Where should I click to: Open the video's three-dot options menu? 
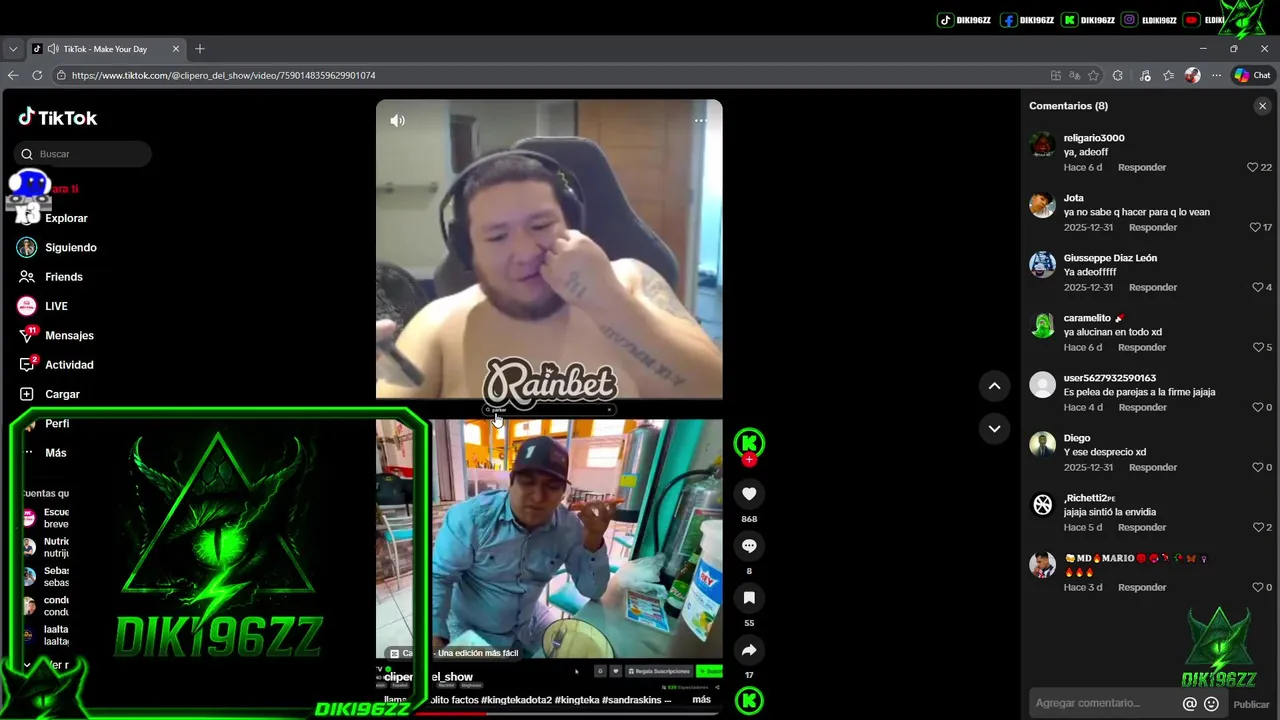click(x=701, y=120)
